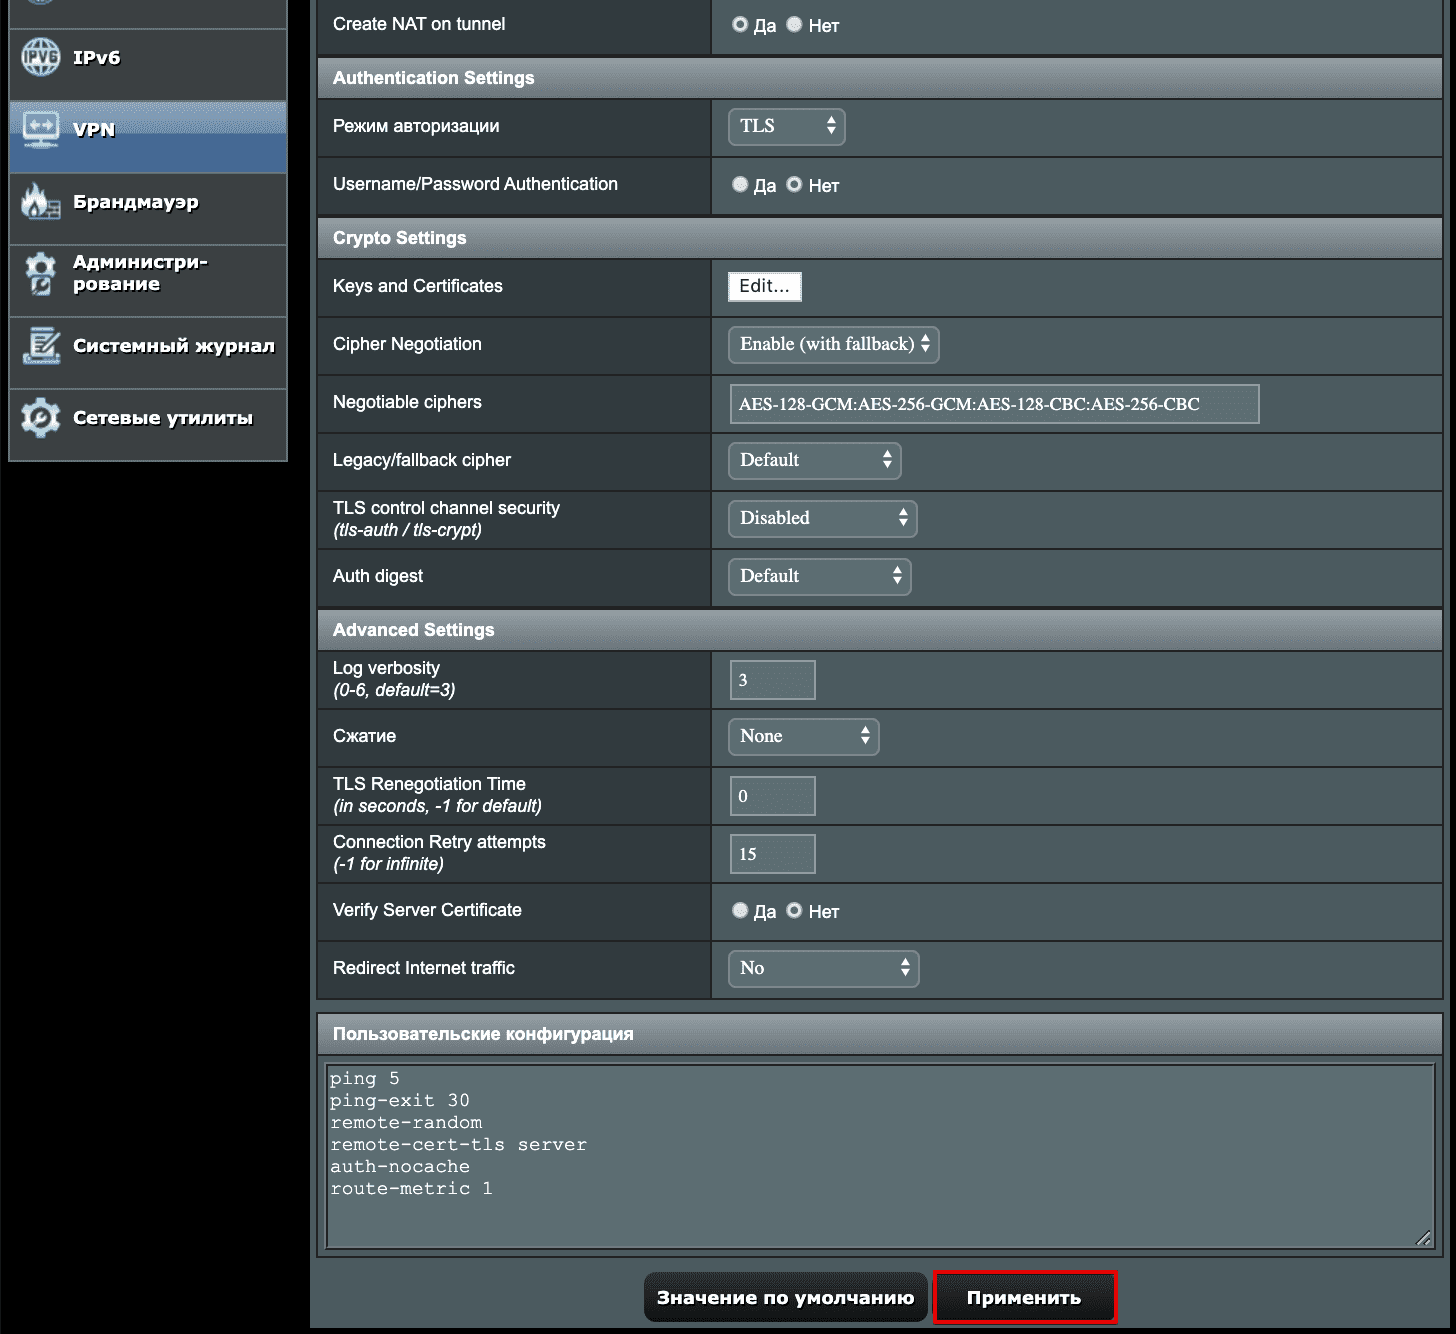Enable Username/Password Authentication with Да

740,184
